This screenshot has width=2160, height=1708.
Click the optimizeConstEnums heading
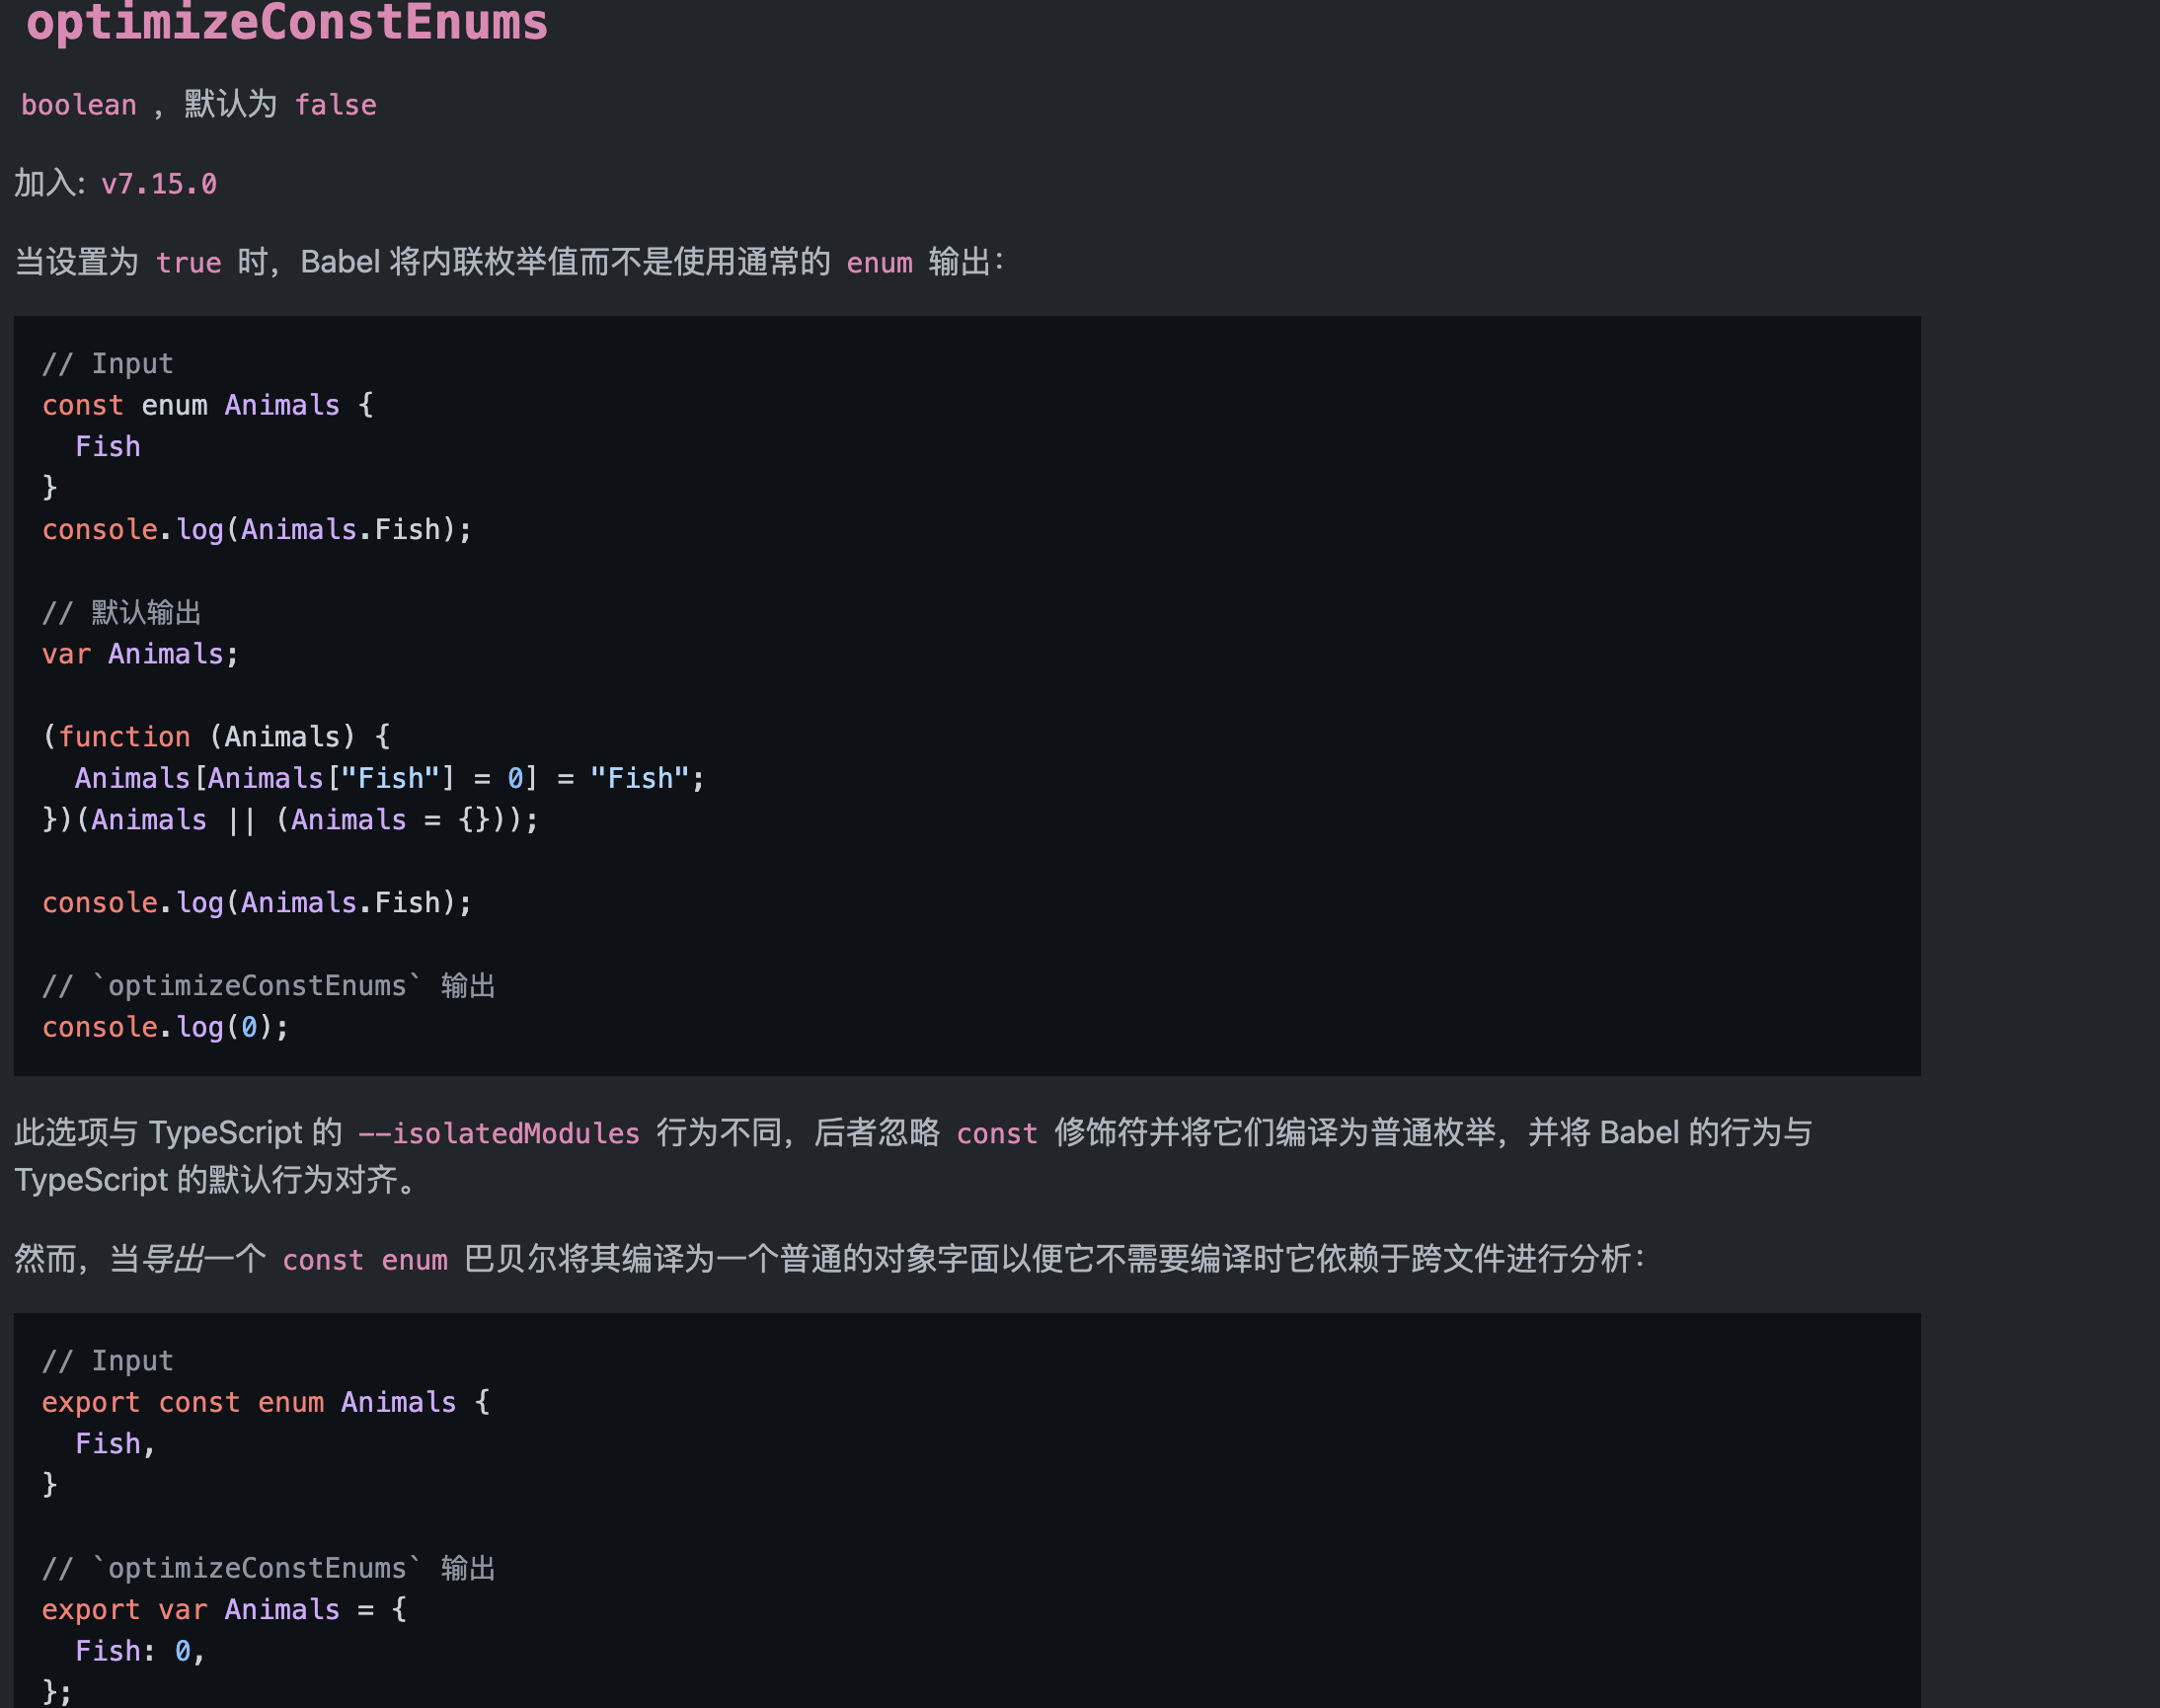(287, 22)
